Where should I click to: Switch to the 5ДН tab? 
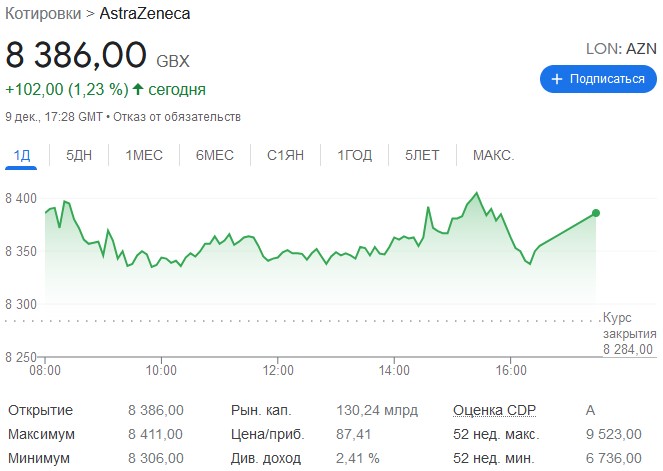pyautogui.click(x=79, y=156)
